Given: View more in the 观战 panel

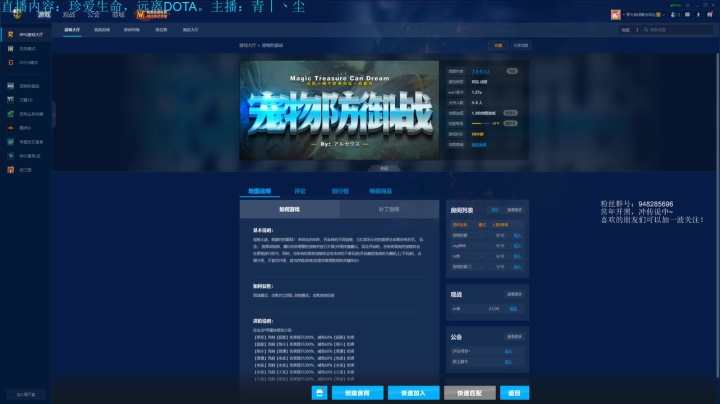Looking at the screenshot, I should click(x=514, y=294).
